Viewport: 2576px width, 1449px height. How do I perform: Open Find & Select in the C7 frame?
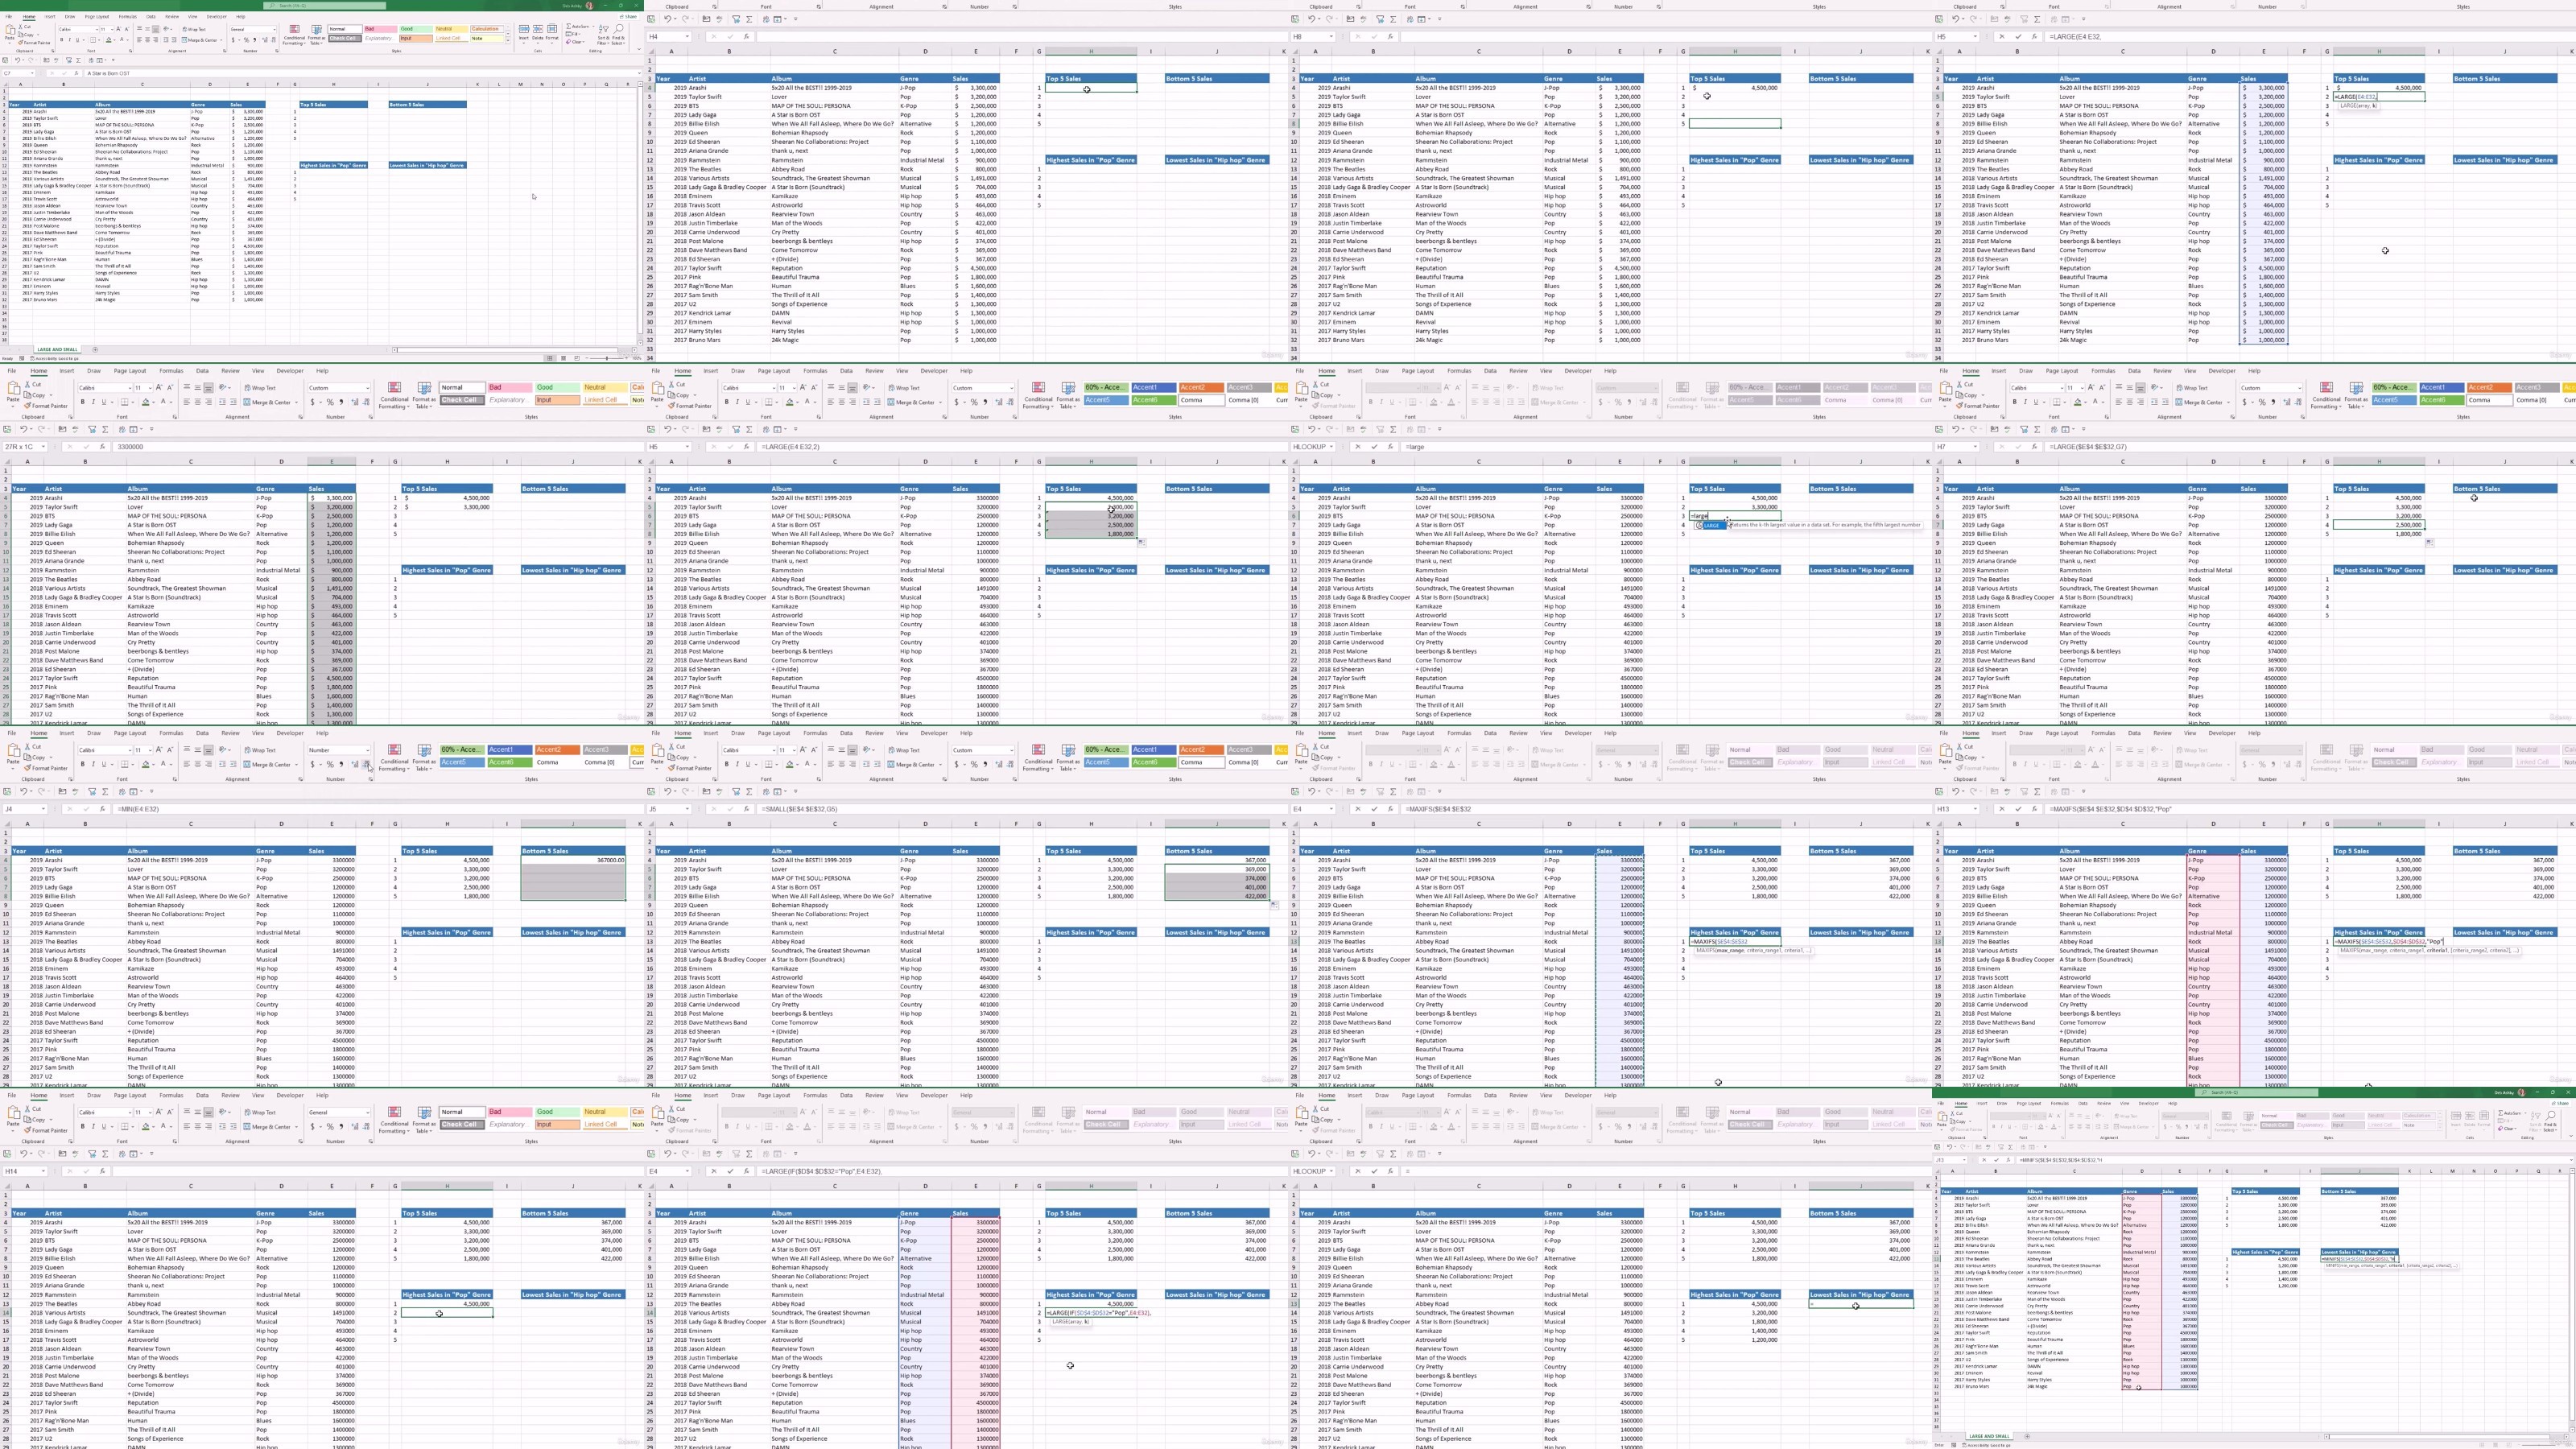[619, 34]
